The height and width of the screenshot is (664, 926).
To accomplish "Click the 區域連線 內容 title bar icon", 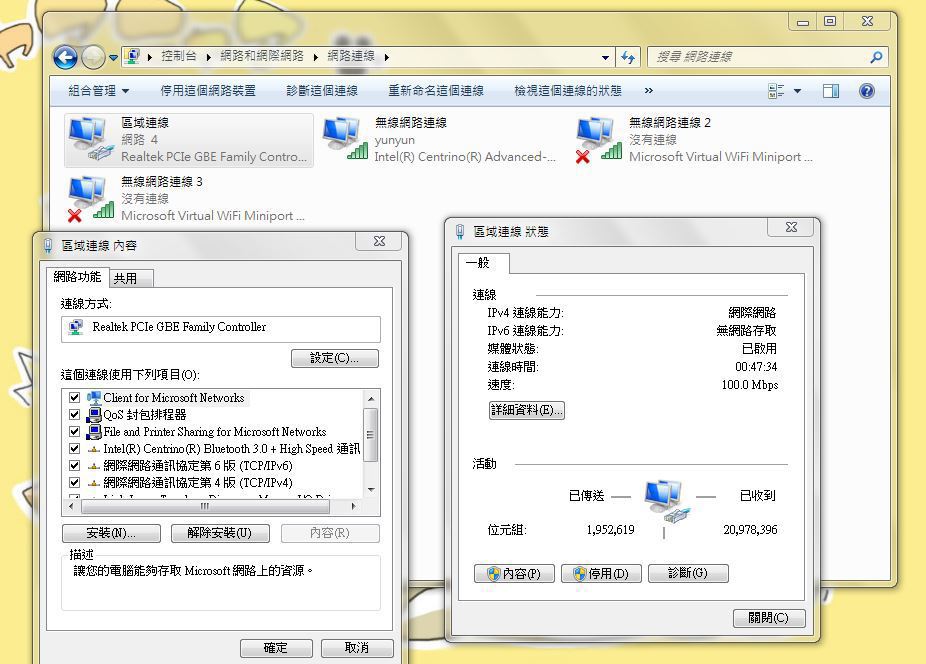I will pyautogui.click(x=48, y=246).
